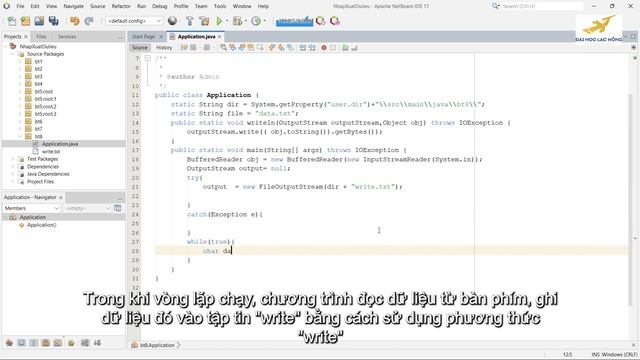Open the dropdown arrow next to Run
This screenshot has width=640, height=360.
pos(227,21)
